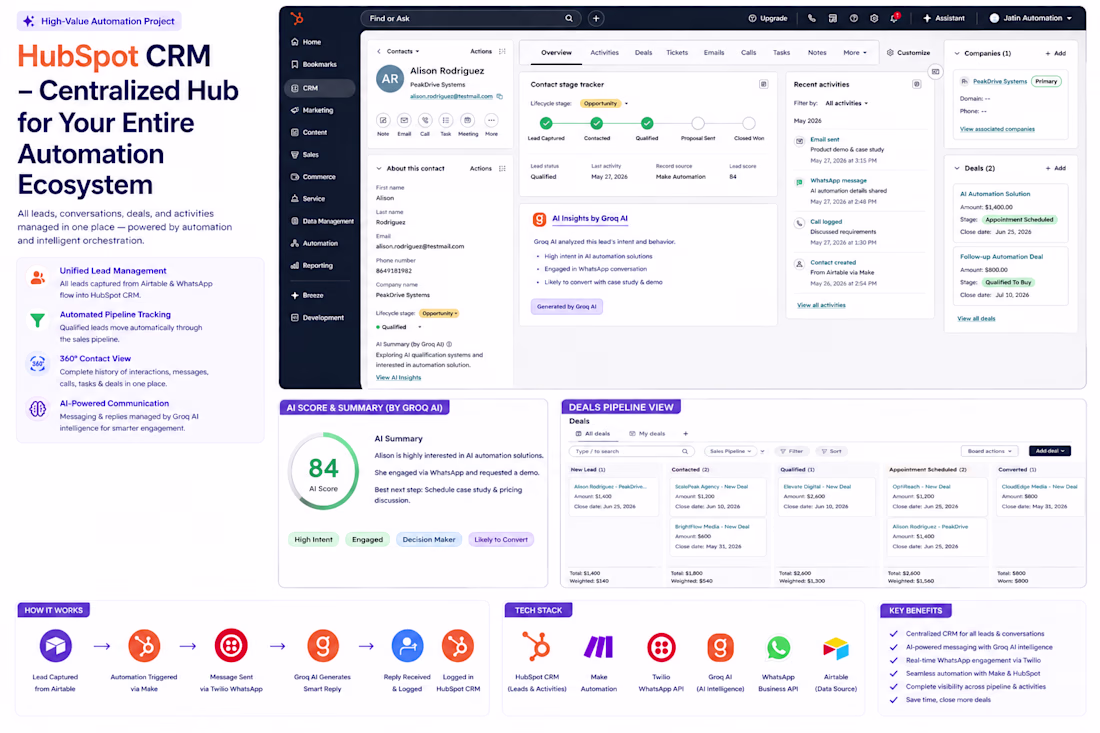Click the Meeting icon under Alison Rodriguez
This screenshot has width=1100, height=733.
tap(468, 120)
